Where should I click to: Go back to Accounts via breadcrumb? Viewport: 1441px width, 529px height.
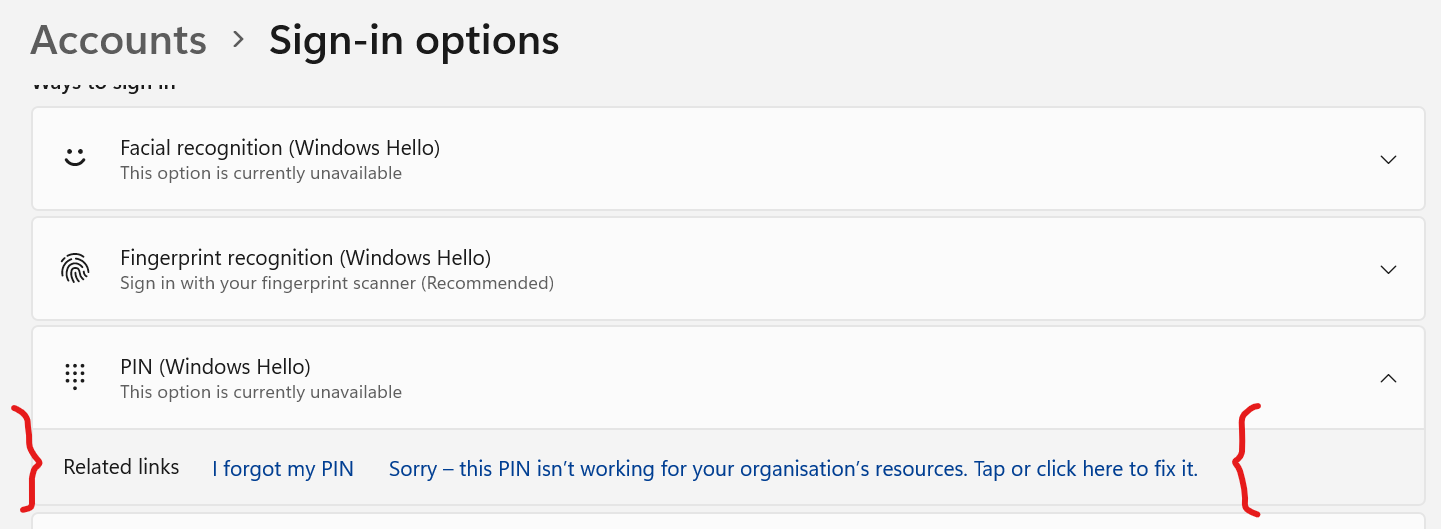tap(118, 40)
